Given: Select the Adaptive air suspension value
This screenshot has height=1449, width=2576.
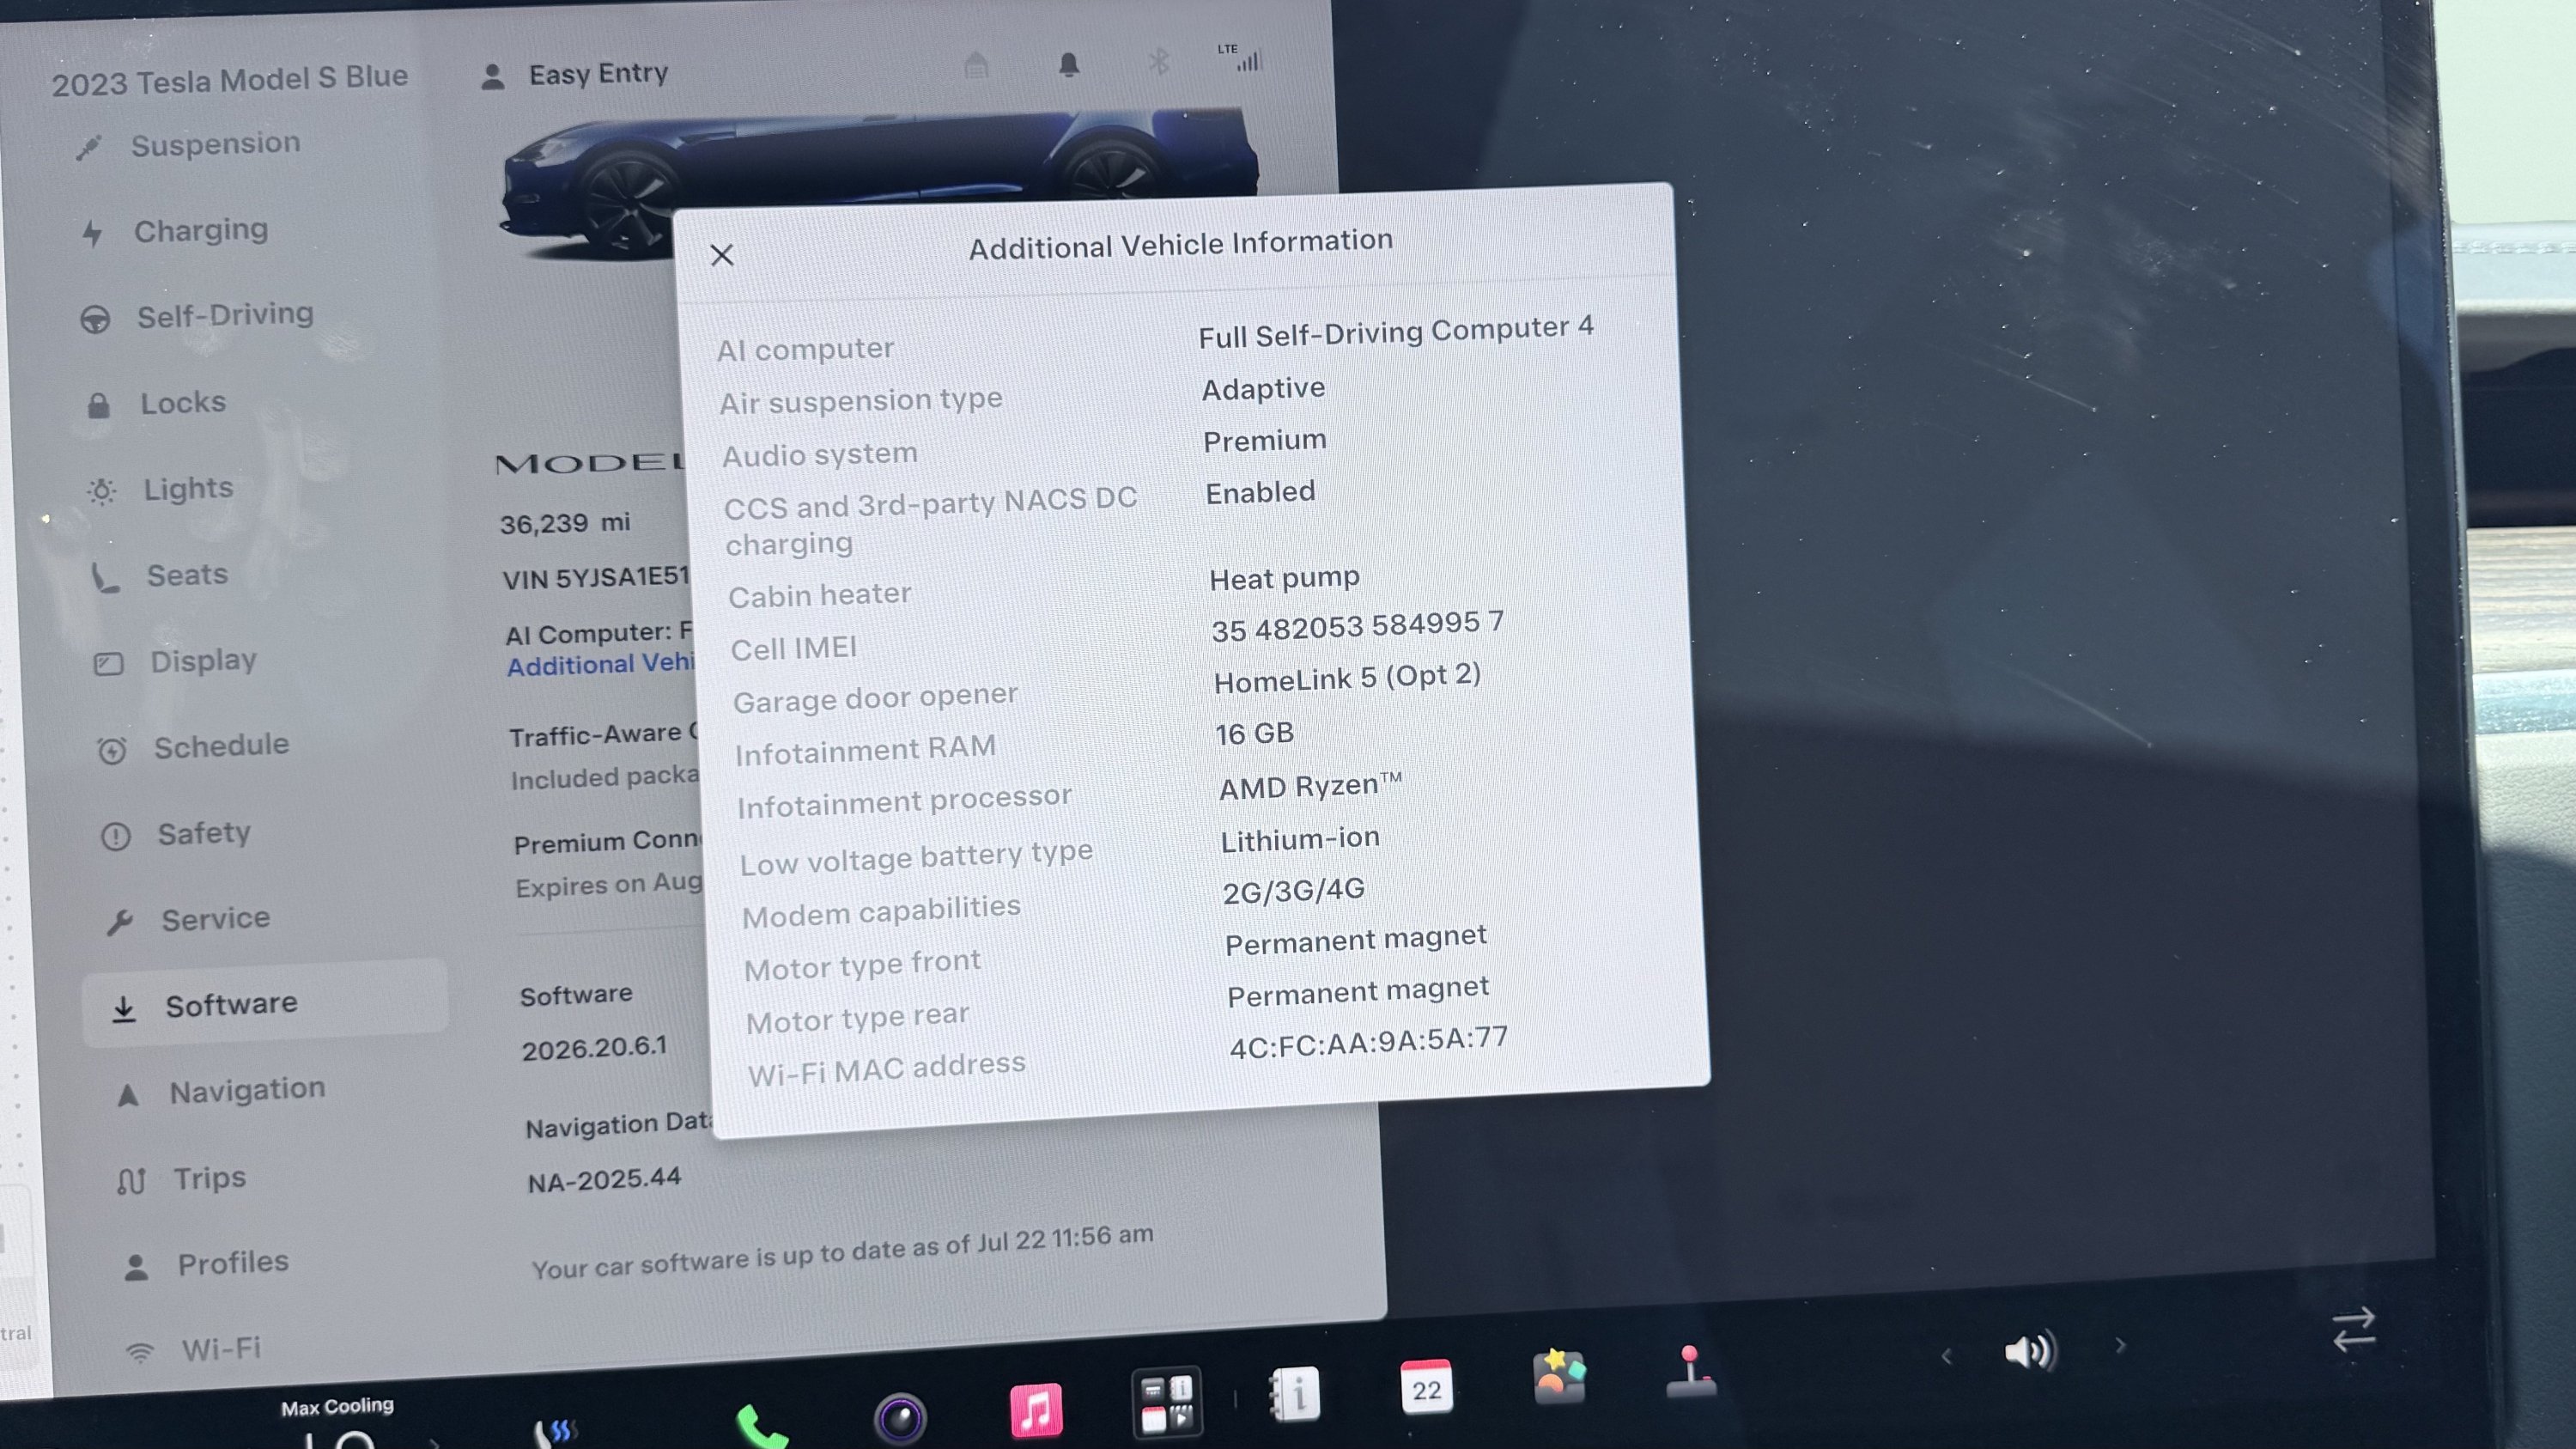Looking at the screenshot, I should click(x=1263, y=389).
